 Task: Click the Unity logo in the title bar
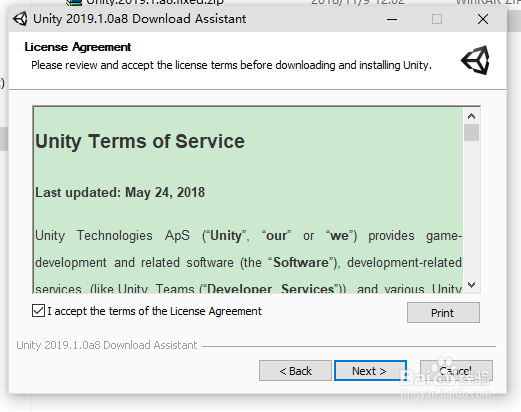(20, 19)
